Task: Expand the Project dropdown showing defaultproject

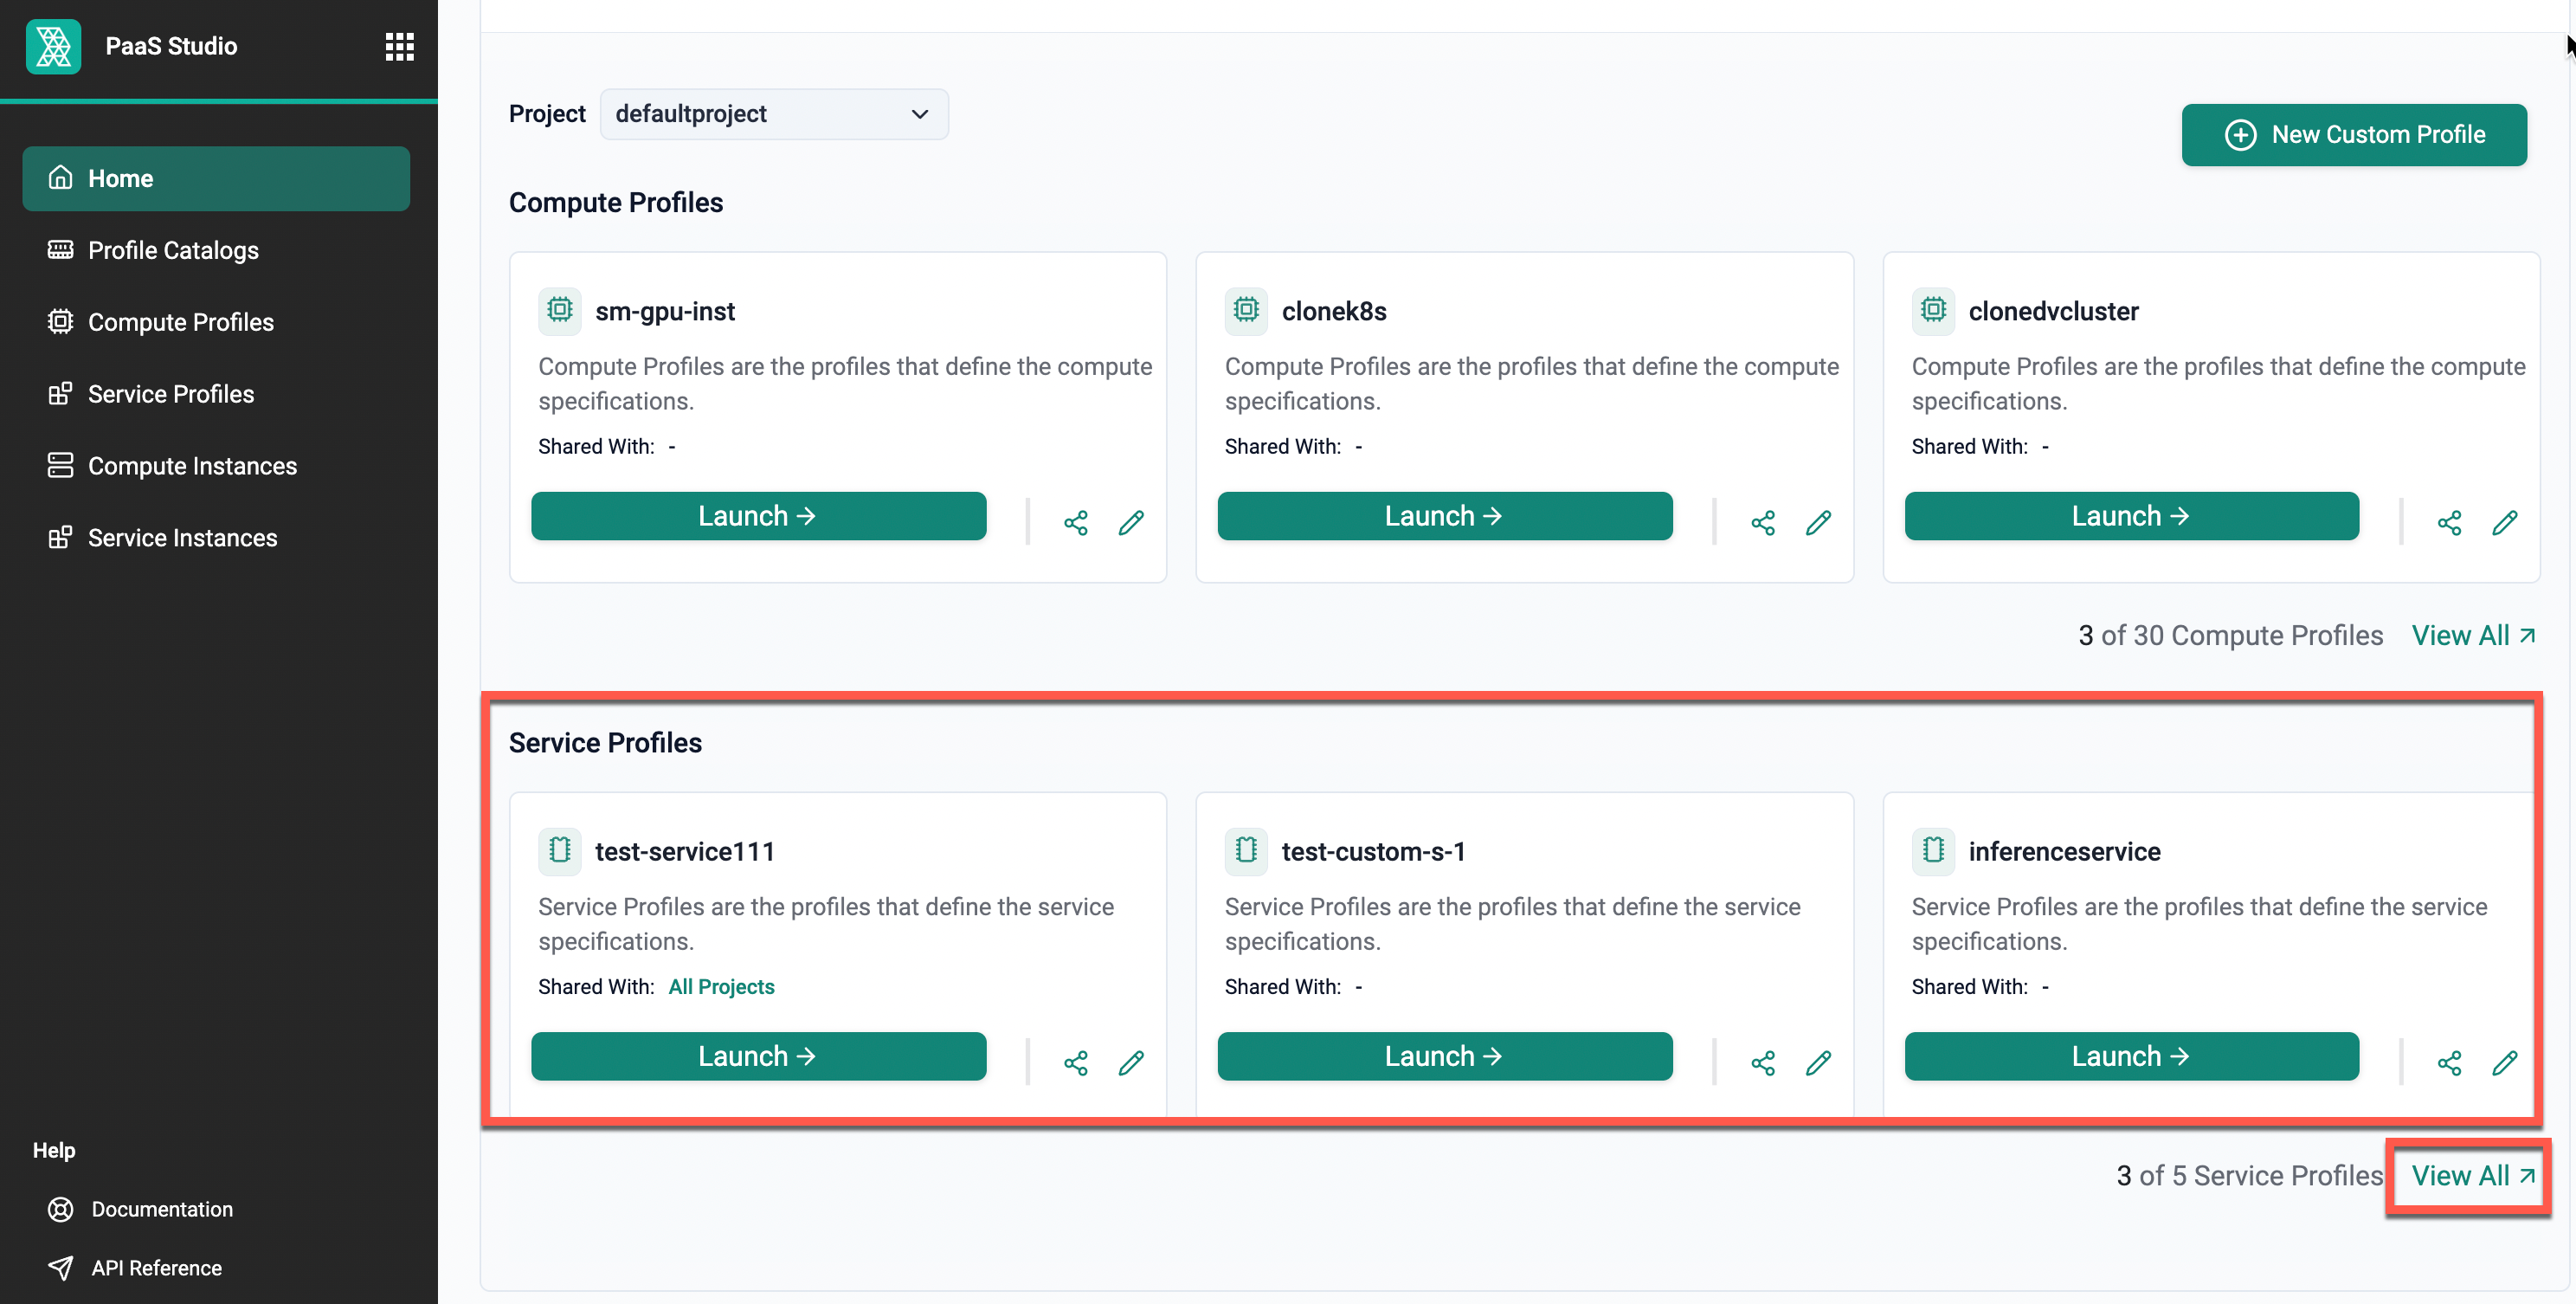Action: [774, 114]
